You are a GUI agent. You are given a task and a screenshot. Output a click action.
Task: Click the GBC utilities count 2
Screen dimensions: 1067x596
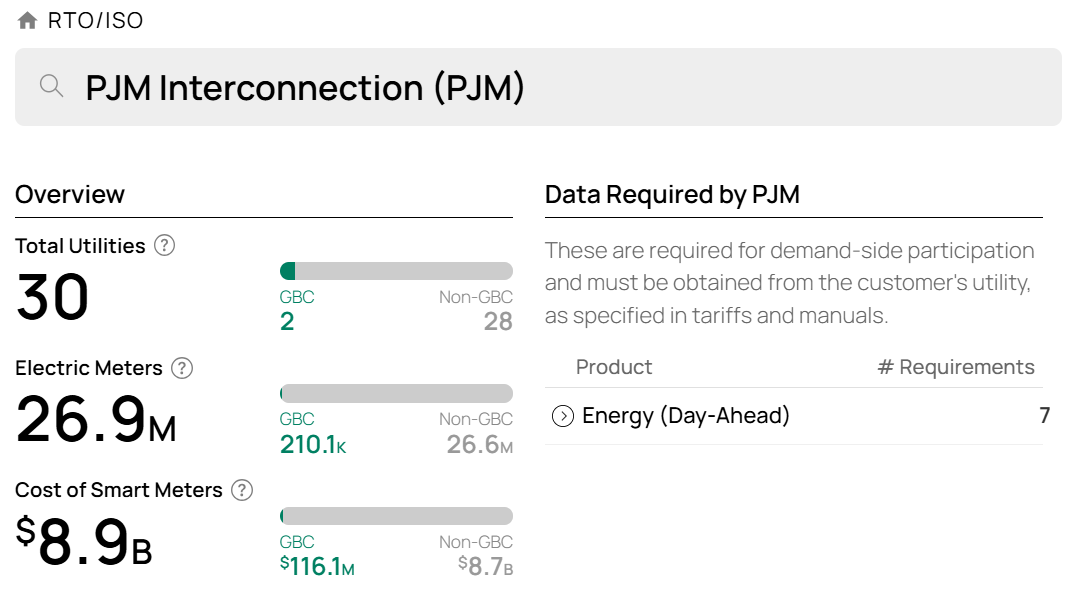[287, 321]
